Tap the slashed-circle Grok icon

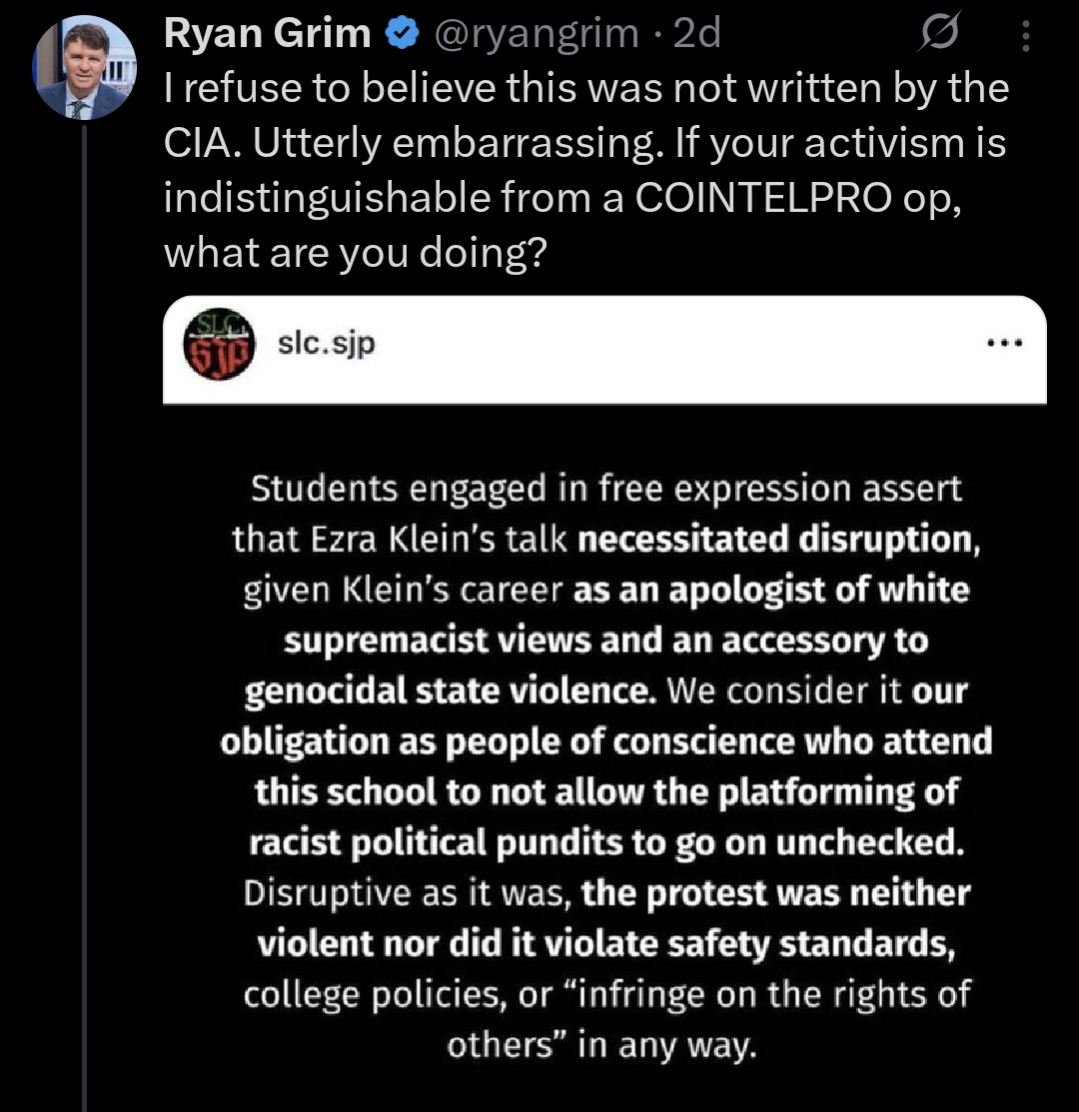[940, 37]
